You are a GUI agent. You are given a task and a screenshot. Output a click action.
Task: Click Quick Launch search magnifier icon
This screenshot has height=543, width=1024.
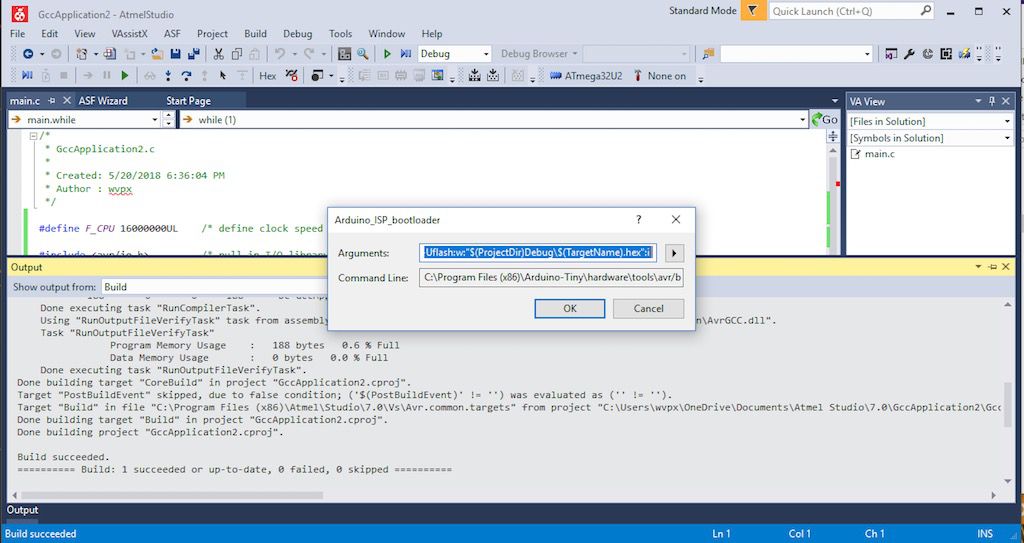925,11
